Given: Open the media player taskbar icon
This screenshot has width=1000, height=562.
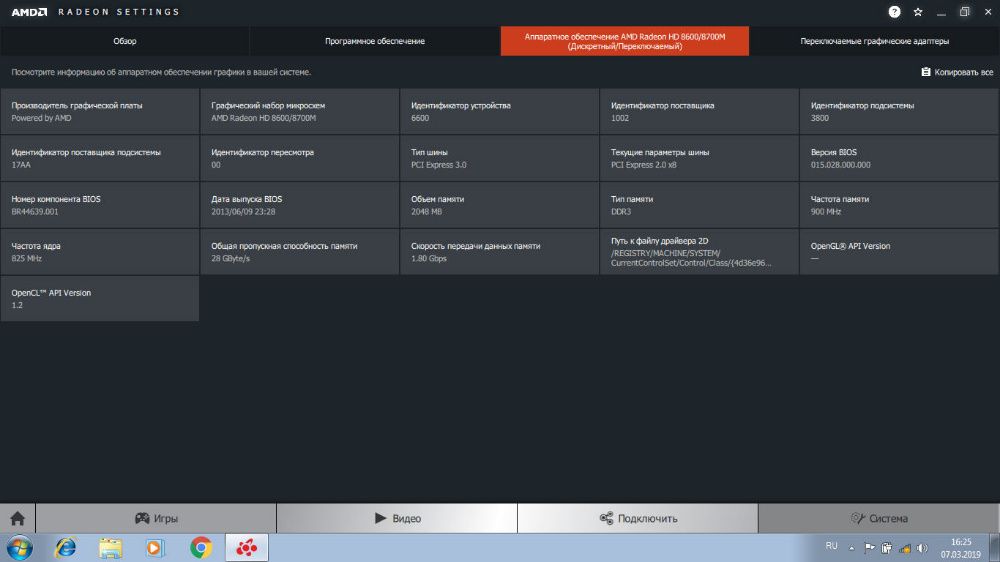Looking at the screenshot, I should [x=155, y=547].
